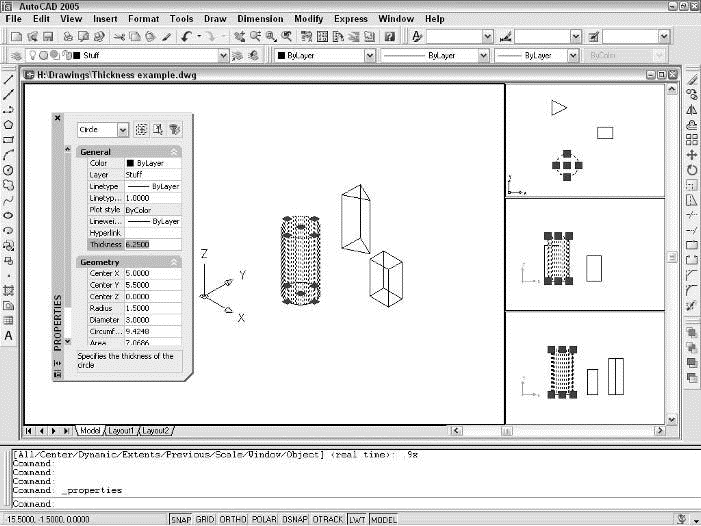Select the Rotate modify tool

coord(692,170)
